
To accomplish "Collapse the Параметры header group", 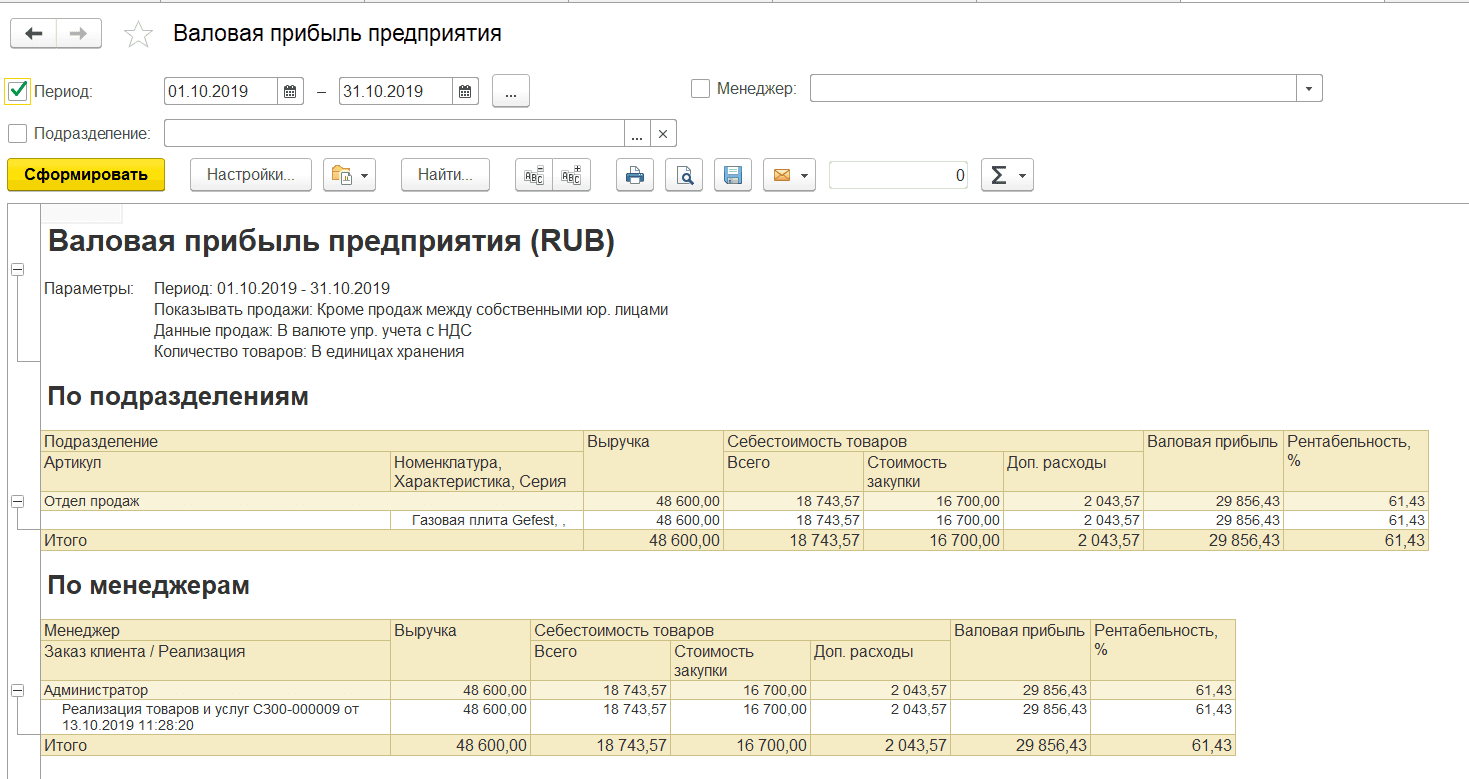I will pos(17,270).
